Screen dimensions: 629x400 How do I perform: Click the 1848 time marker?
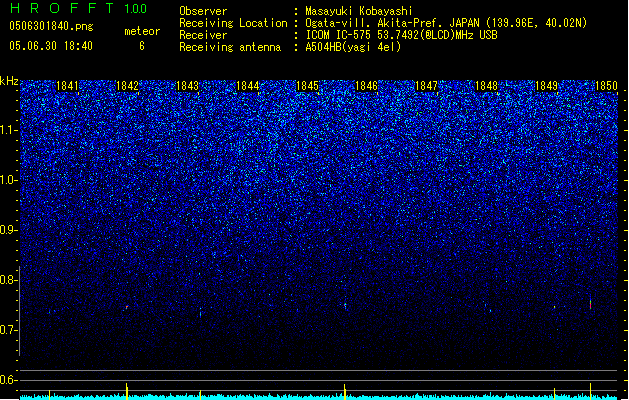click(486, 86)
